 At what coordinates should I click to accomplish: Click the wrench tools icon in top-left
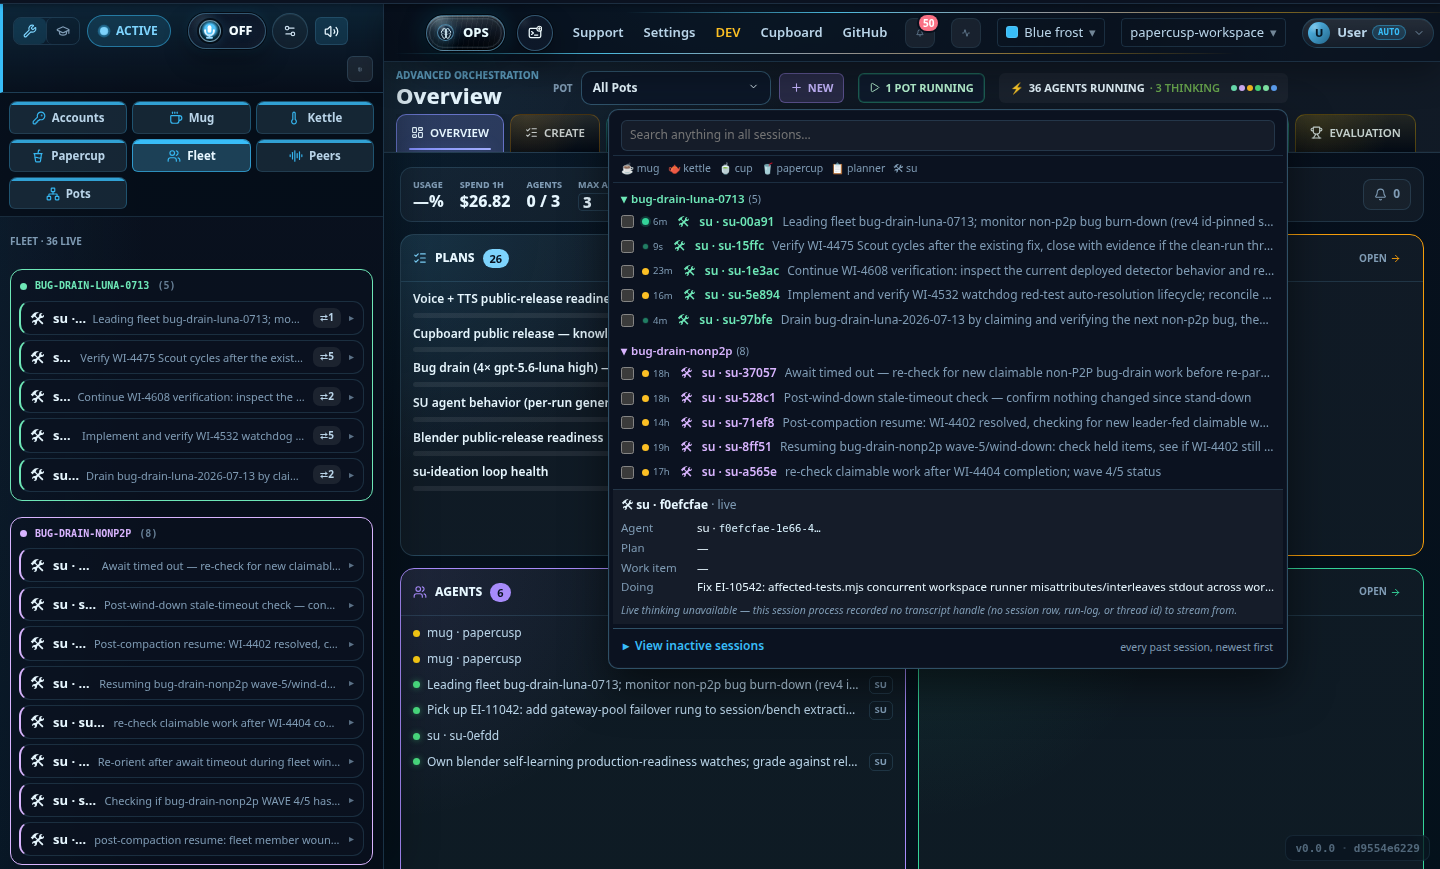[x=30, y=31]
